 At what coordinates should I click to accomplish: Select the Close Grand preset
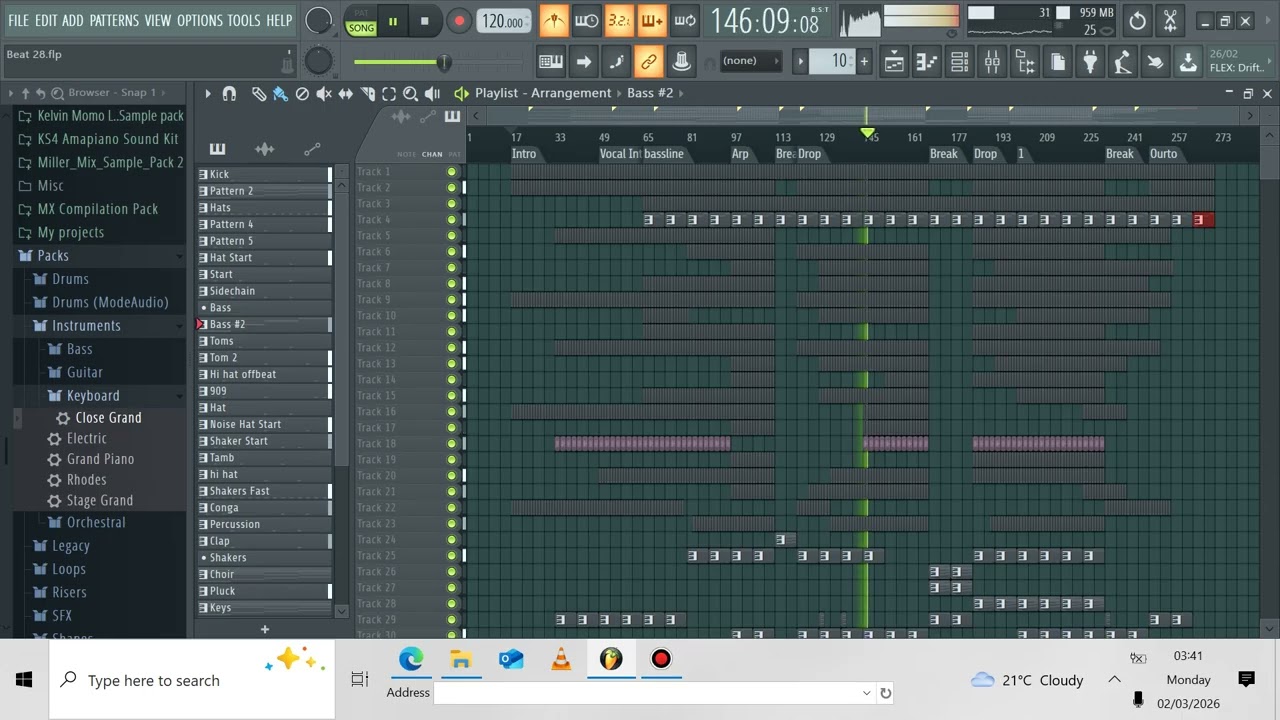click(108, 418)
